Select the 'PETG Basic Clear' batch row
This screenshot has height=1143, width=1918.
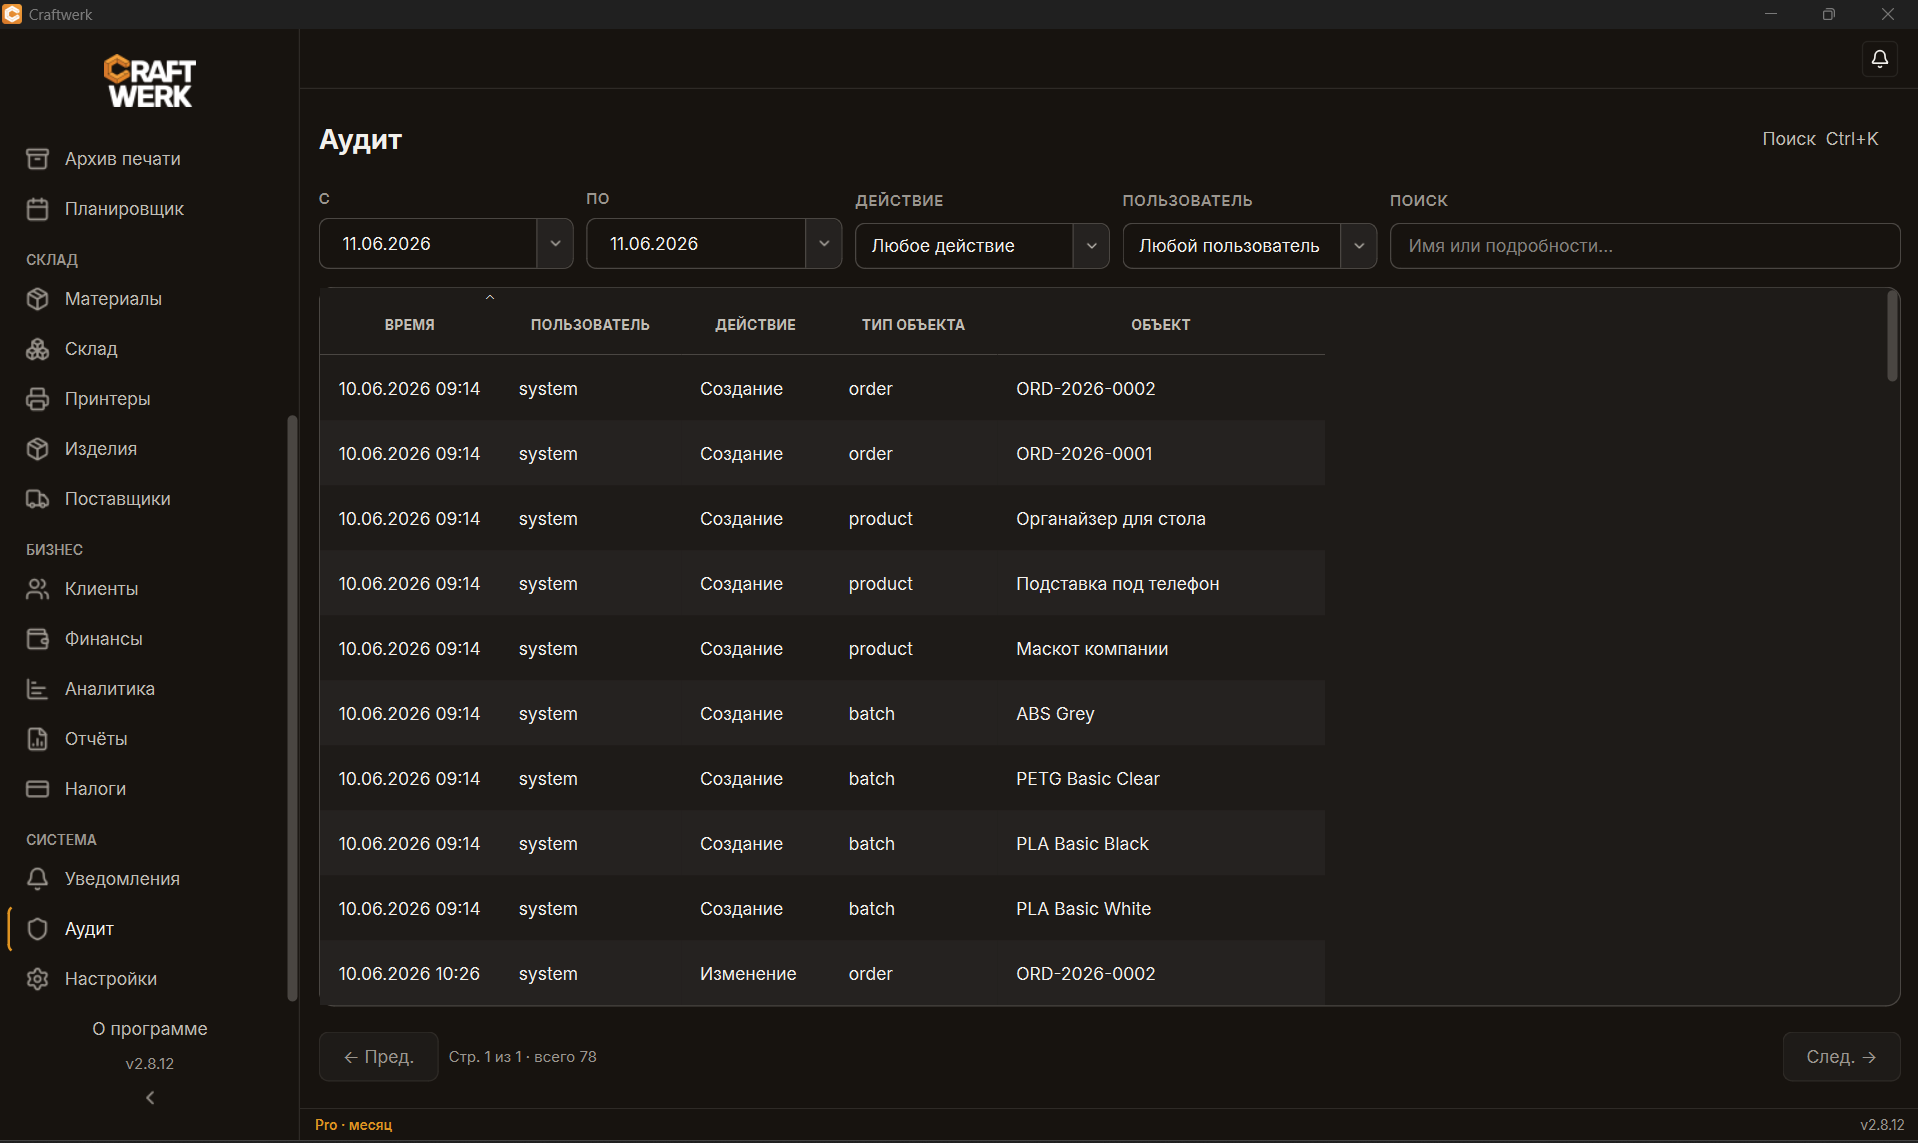pyautogui.click(x=822, y=779)
